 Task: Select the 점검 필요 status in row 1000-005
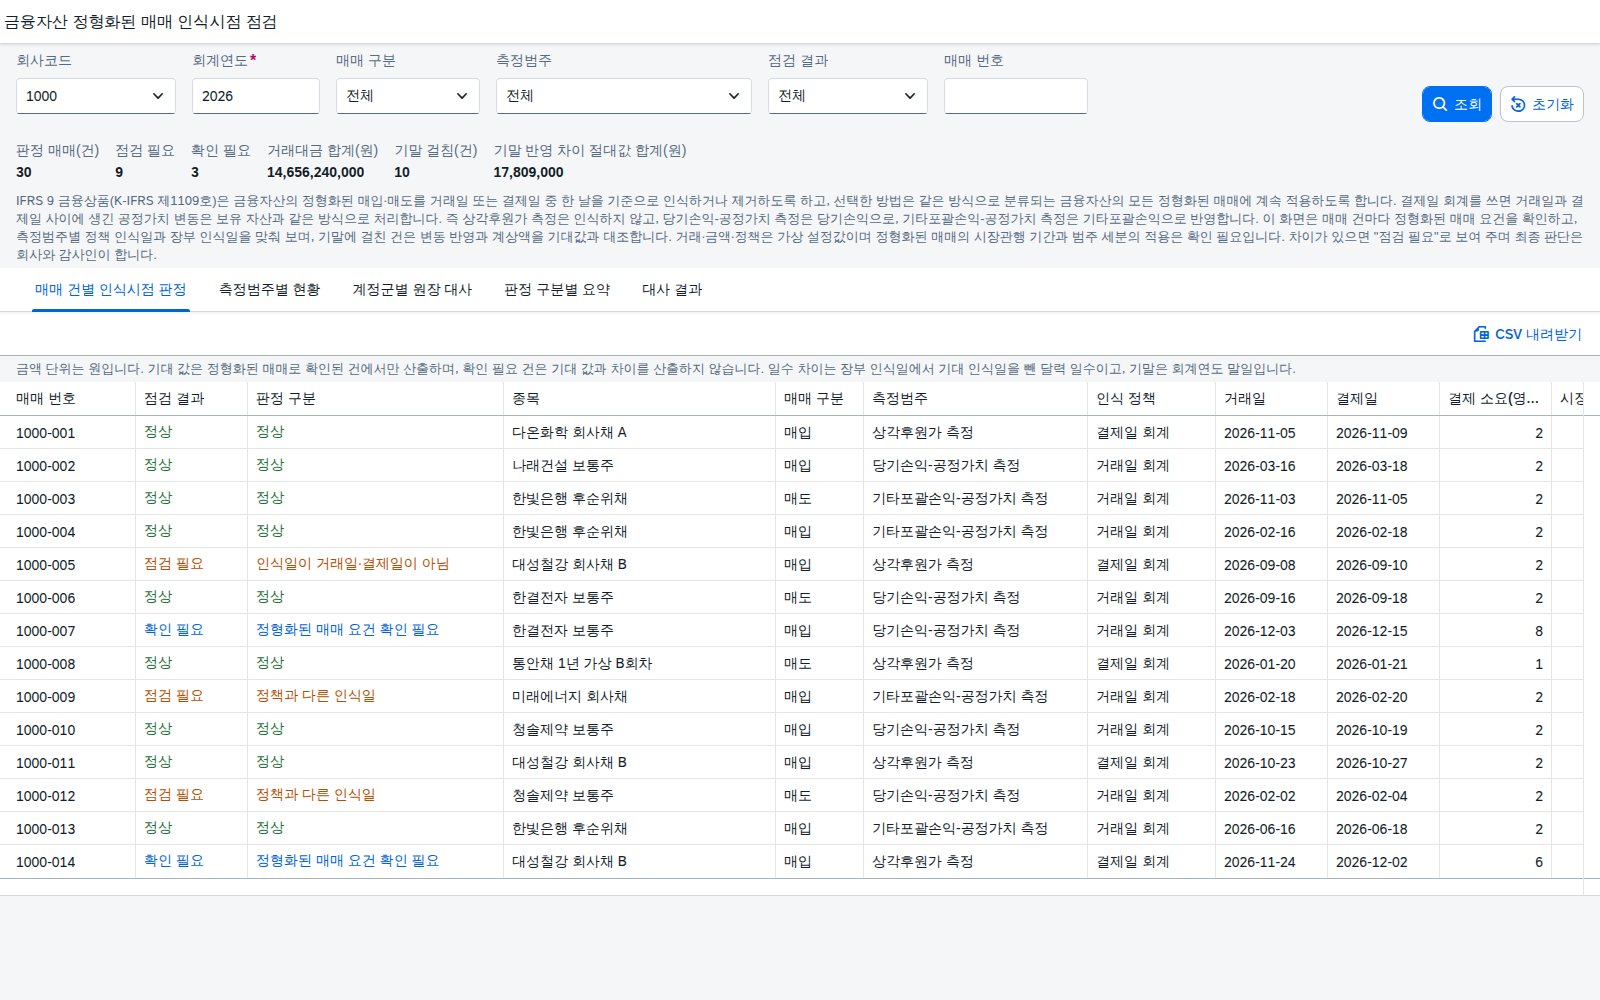pos(174,564)
